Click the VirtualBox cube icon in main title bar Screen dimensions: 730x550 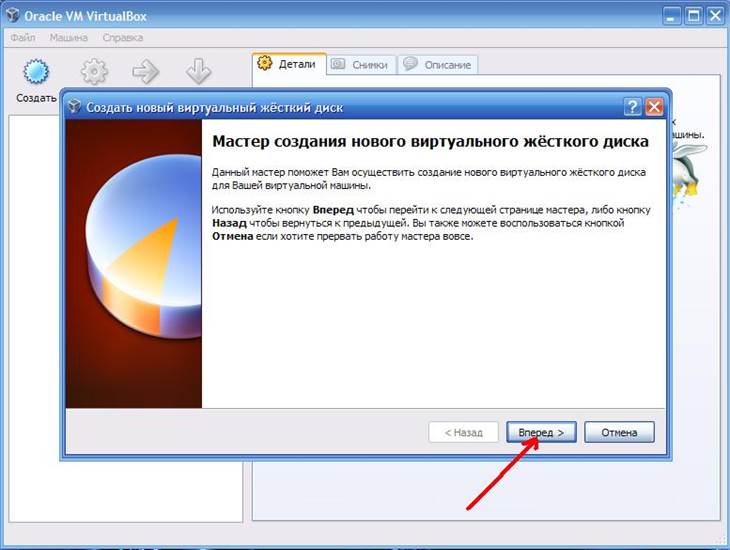pyautogui.click(x=13, y=15)
